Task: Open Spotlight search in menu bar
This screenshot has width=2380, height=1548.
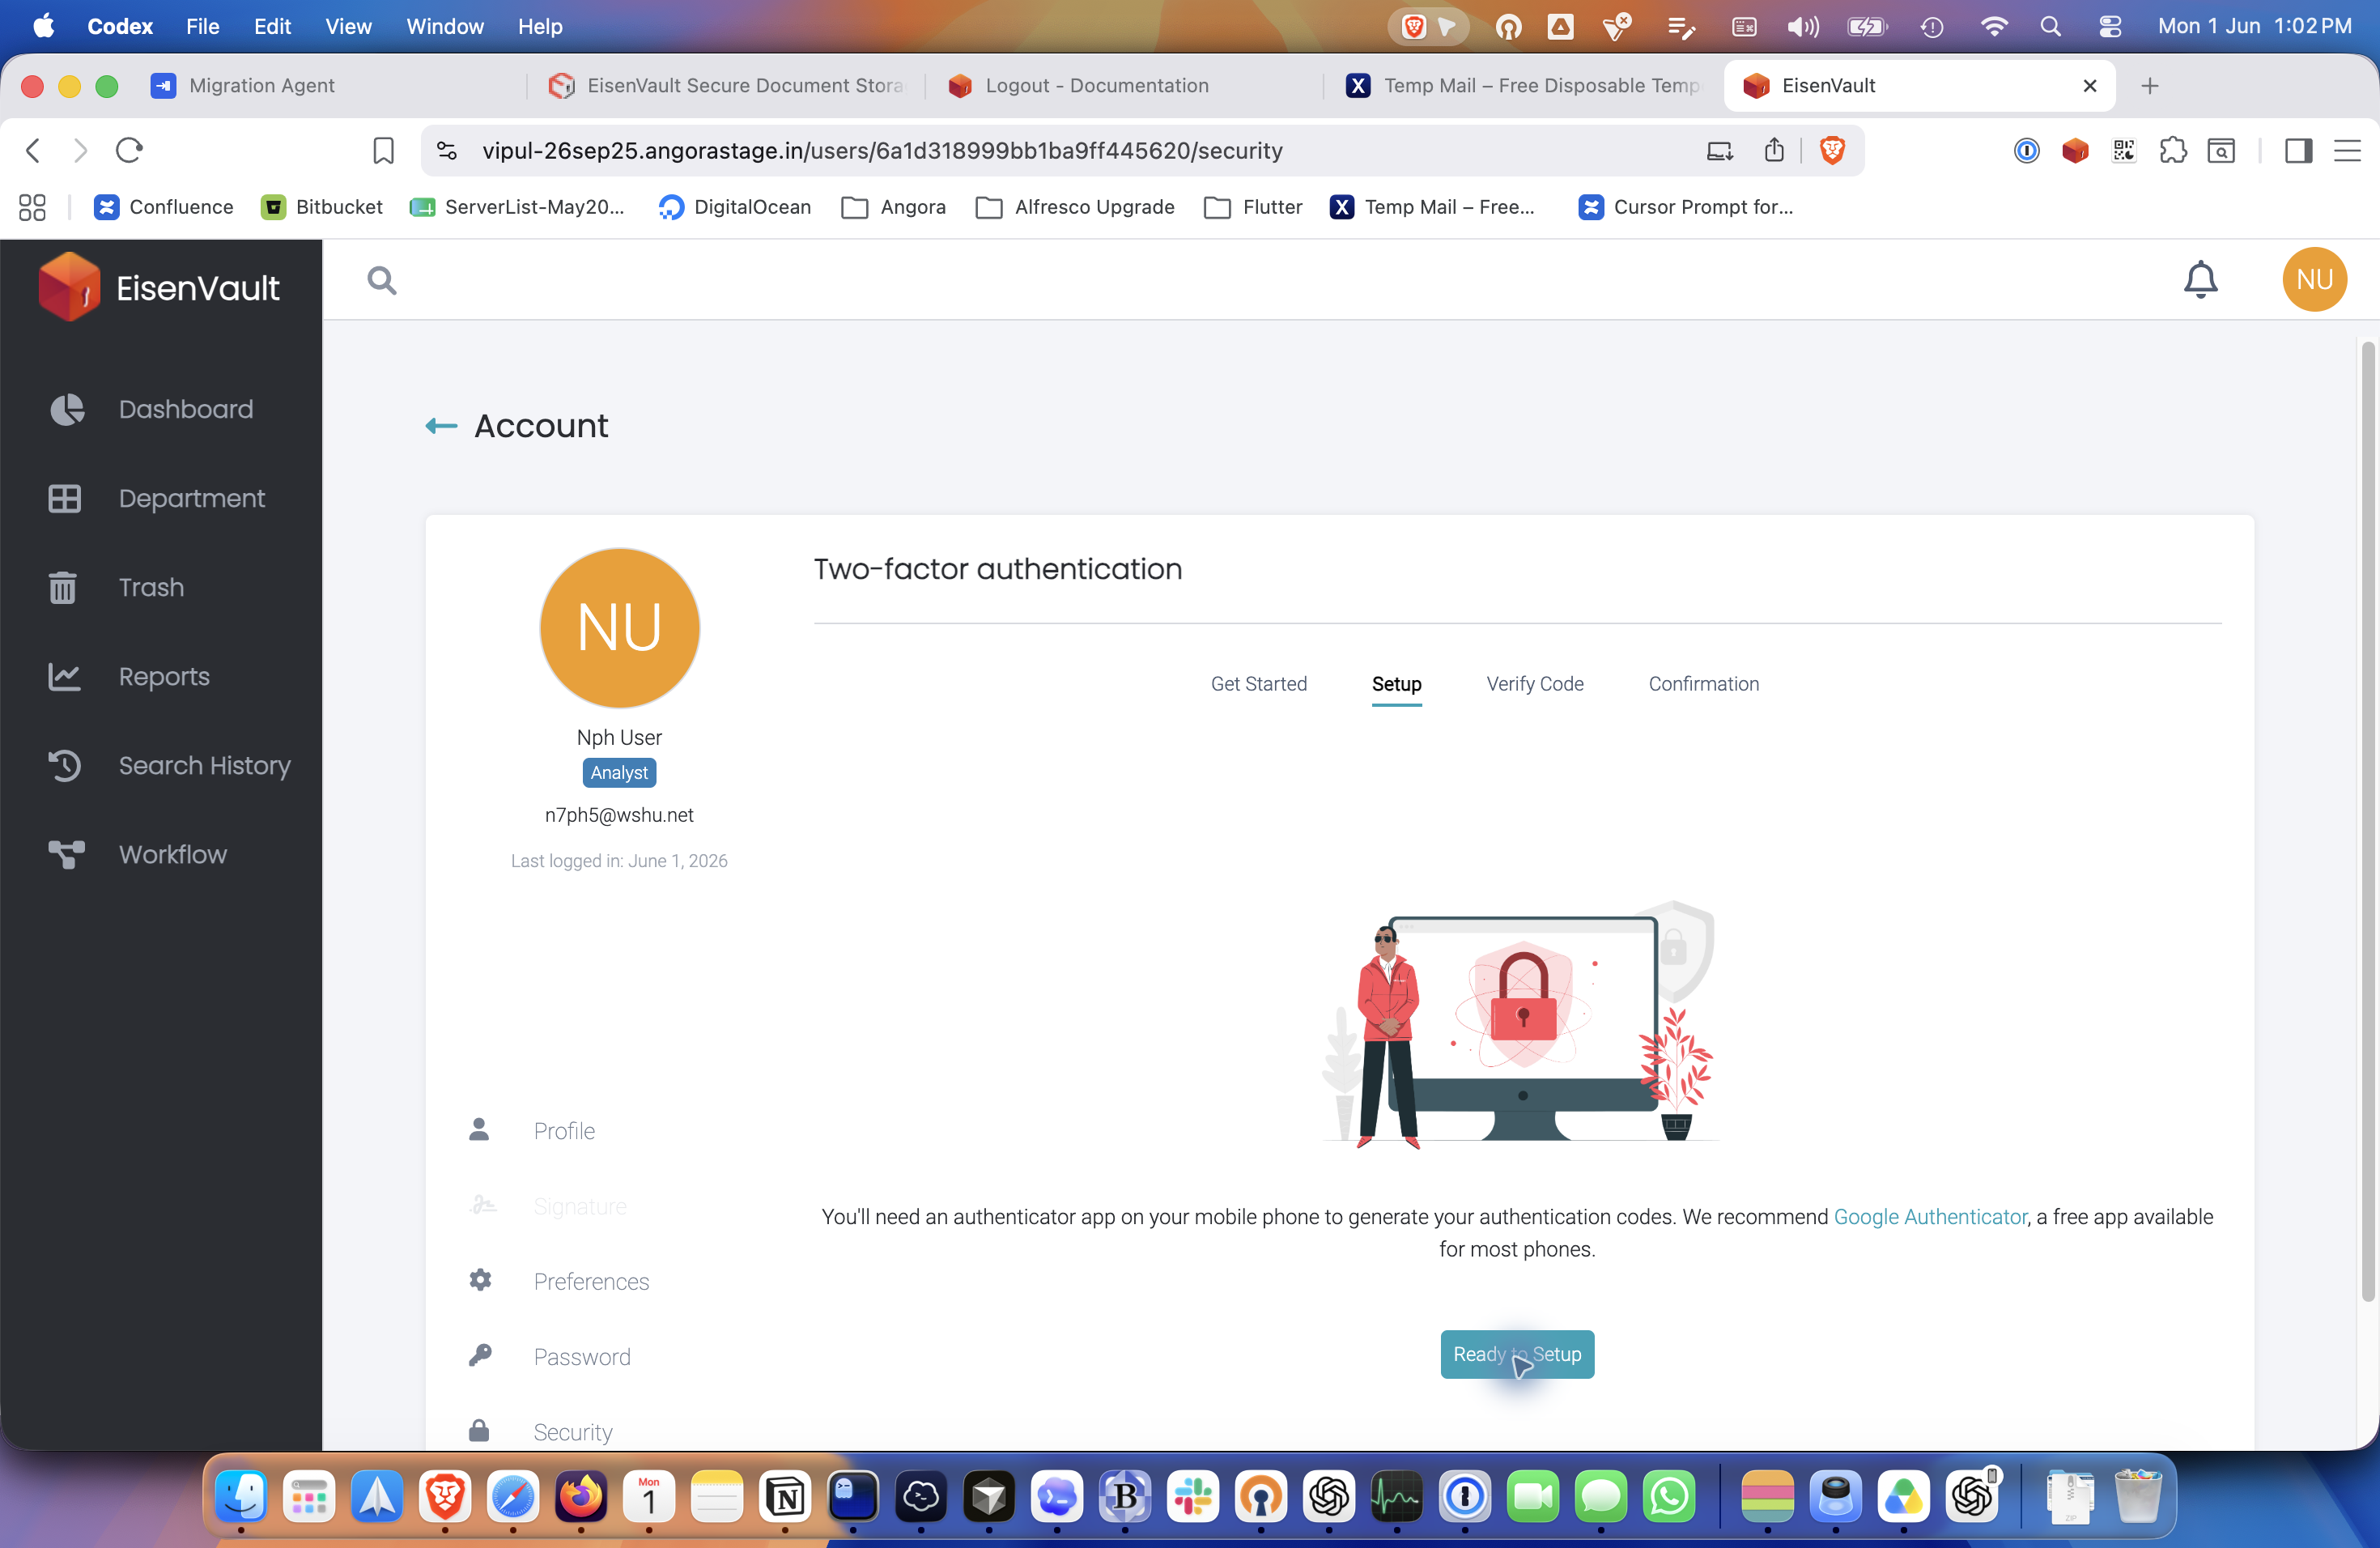Action: click(2050, 26)
